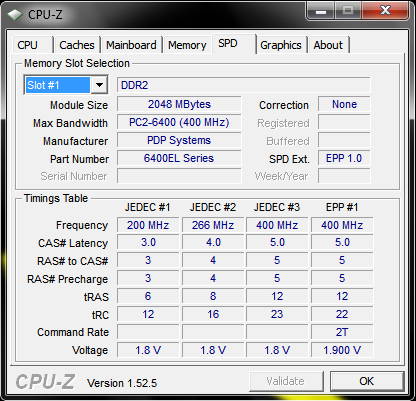The width and height of the screenshot is (416, 401).
Task: Click the JEDEC #3 tRC value 23
Action: (x=277, y=314)
